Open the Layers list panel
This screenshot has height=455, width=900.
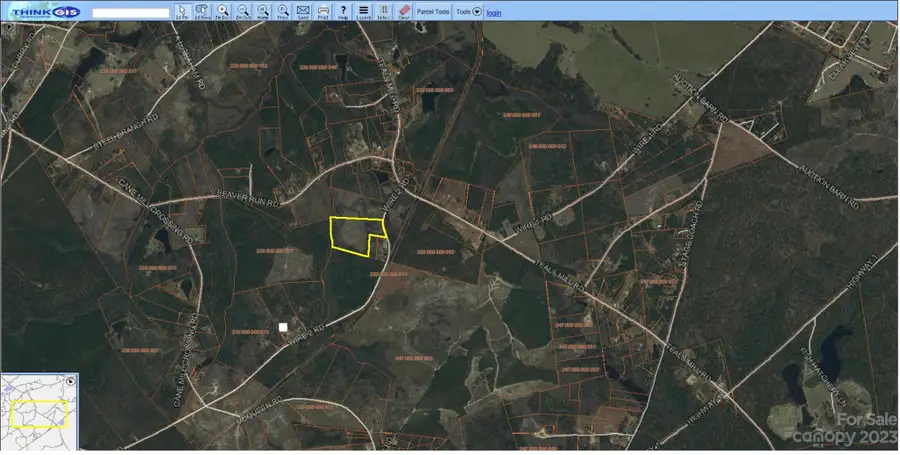363,11
